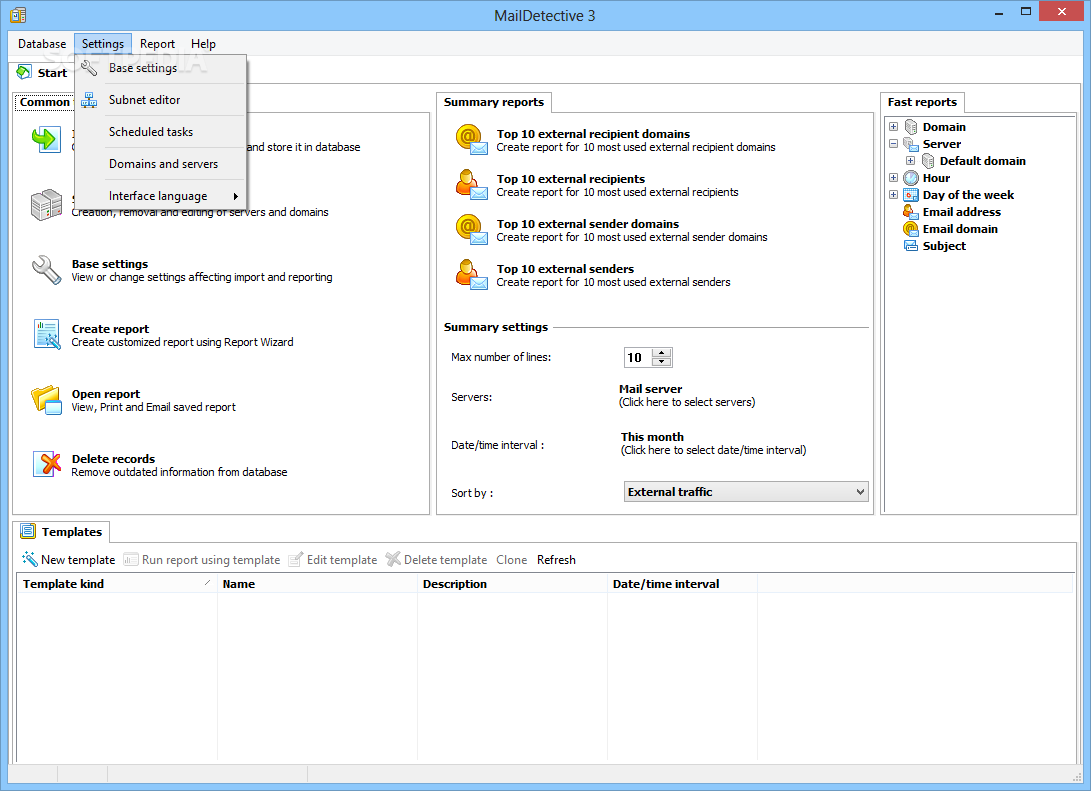The image size is (1091, 791).
Task: Decrease the Max number of lines value
Action: 662,362
